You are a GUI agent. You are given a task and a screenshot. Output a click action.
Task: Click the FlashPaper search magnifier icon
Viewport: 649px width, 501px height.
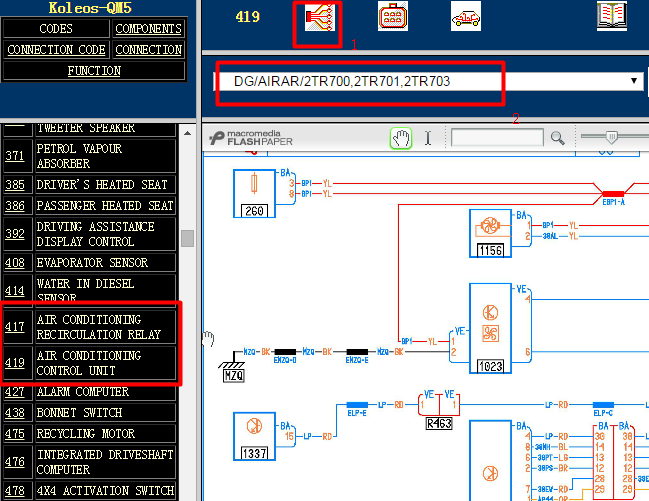pyautogui.click(x=558, y=138)
